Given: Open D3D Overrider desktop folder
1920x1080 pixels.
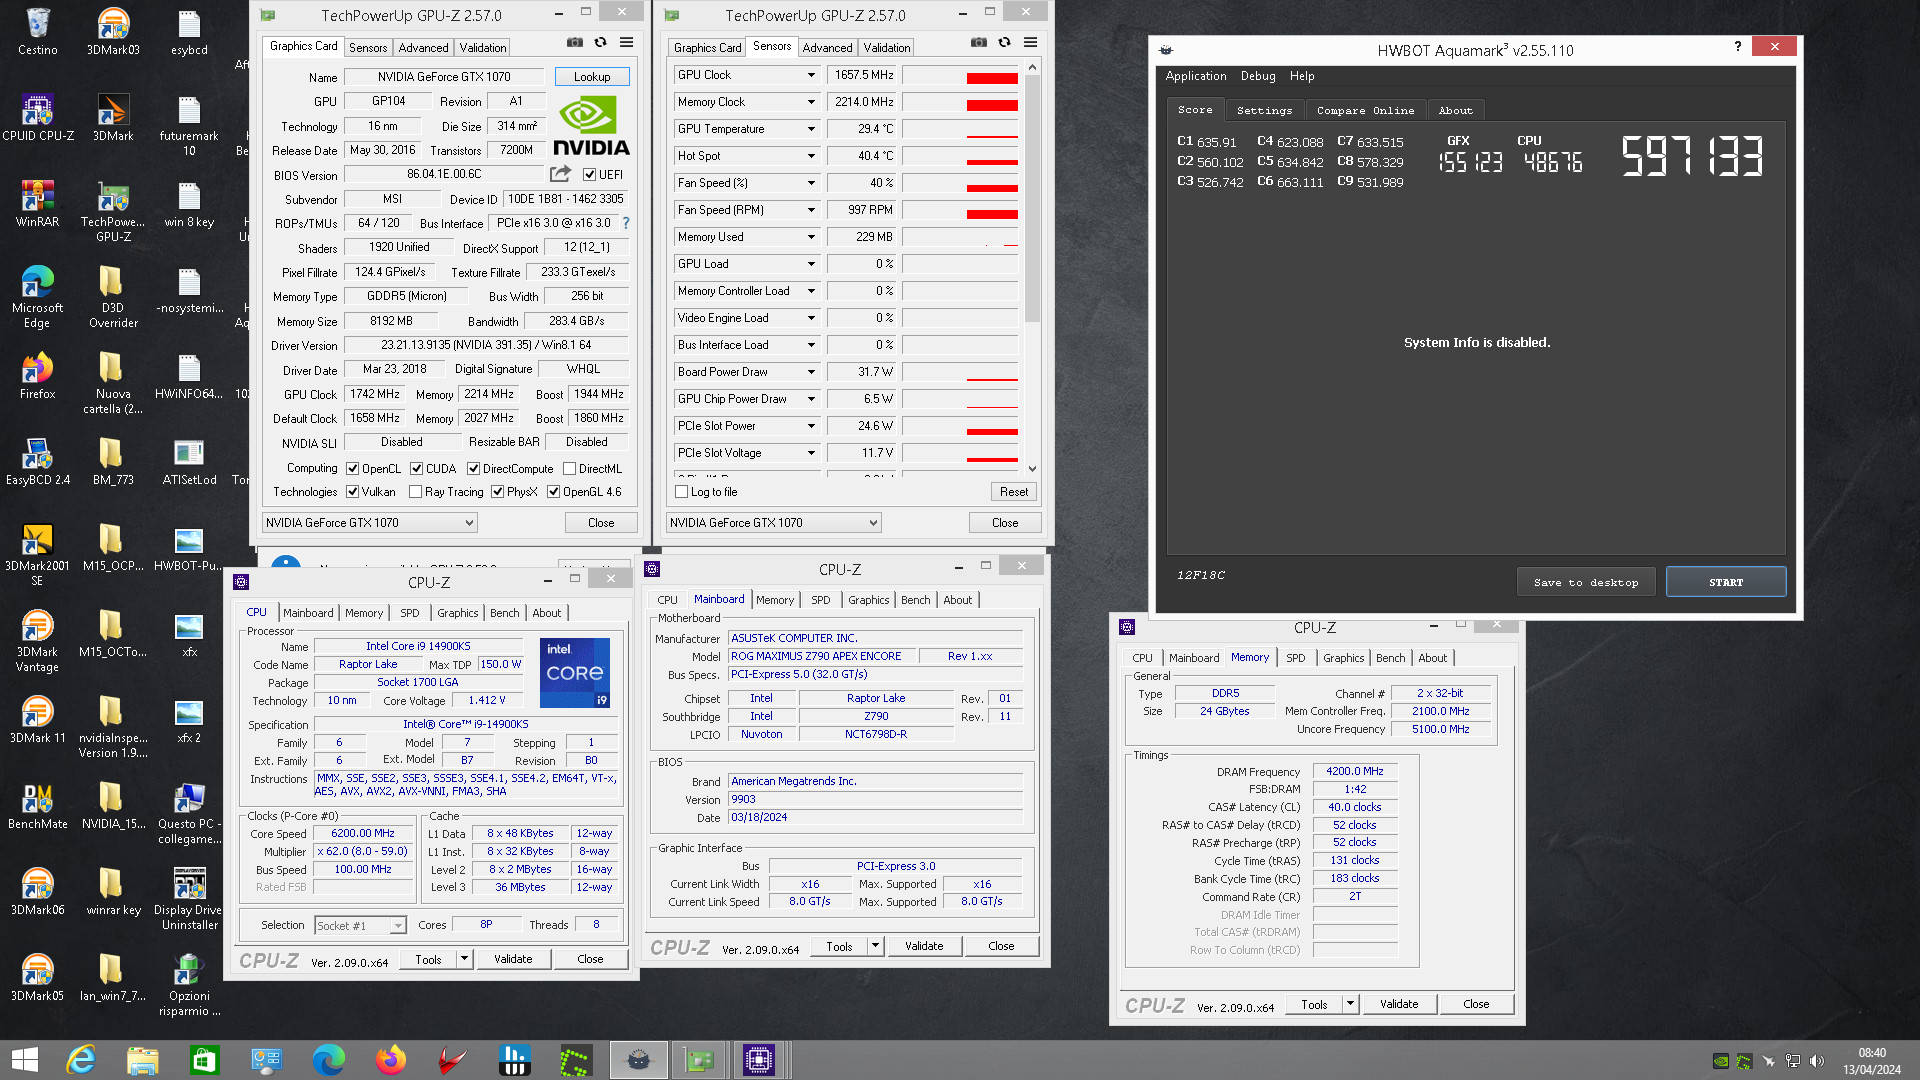Looking at the screenshot, I should click(113, 296).
